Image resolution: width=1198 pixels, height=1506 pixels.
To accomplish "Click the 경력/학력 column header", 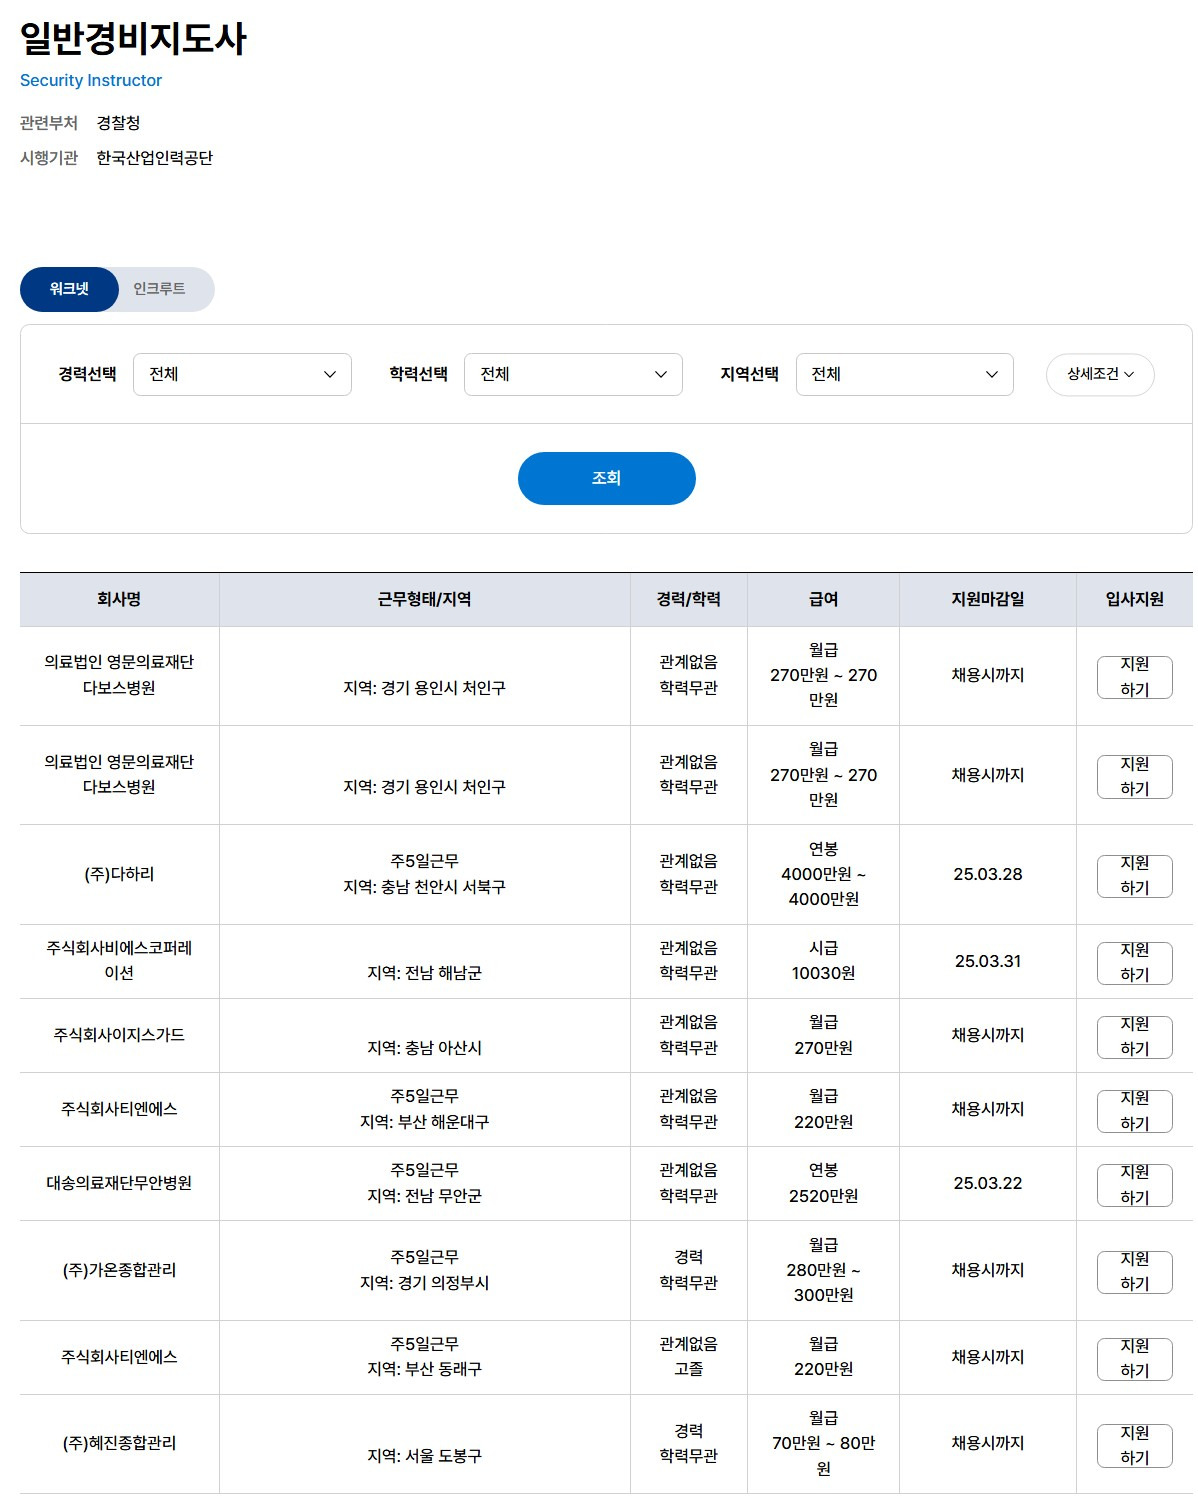I will pyautogui.click(x=688, y=599).
